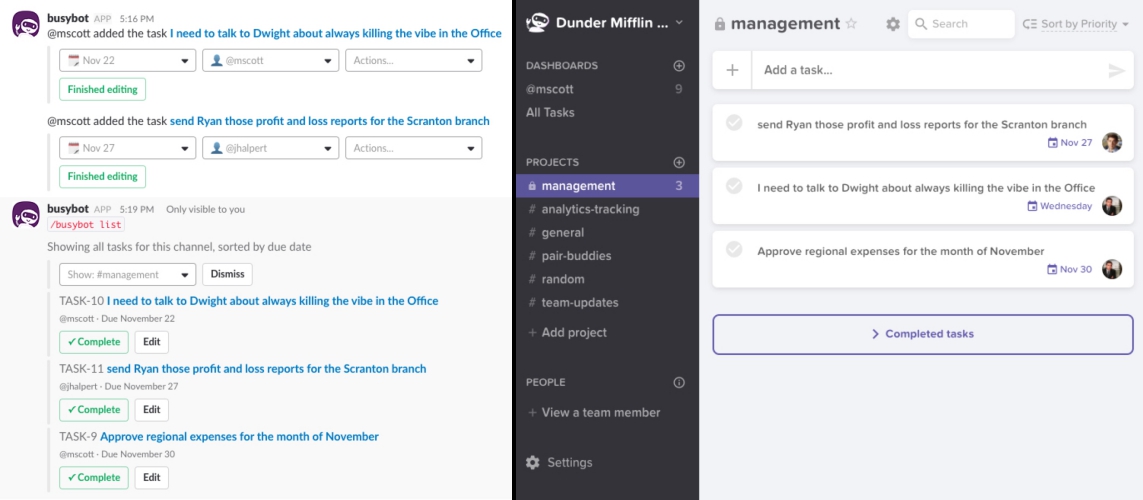Click the Nov 27 due date on Ryan task
The width and height of the screenshot is (1143, 500).
(x=1069, y=142)
